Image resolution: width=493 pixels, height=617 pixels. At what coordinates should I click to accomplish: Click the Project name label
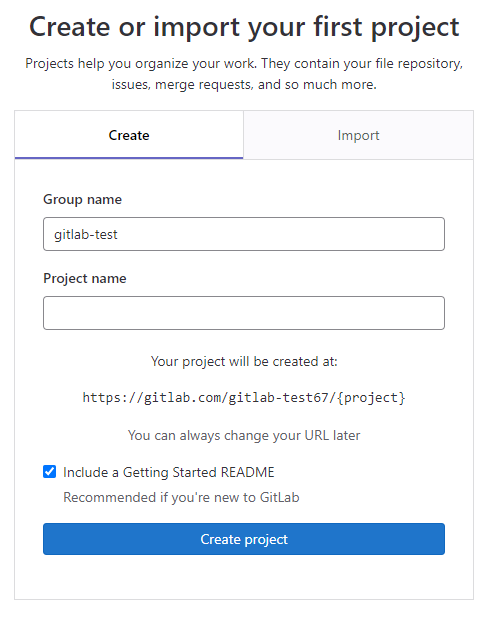click(85, 279)
